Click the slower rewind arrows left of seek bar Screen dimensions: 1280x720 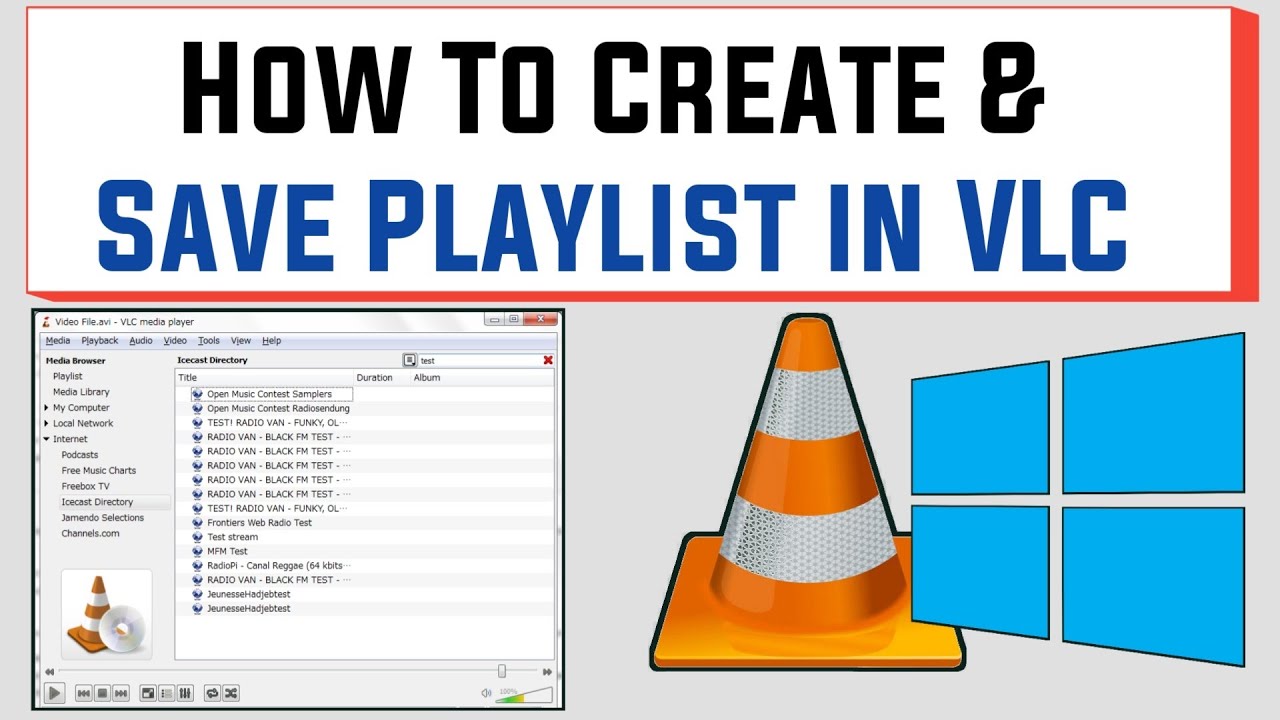[x=50, y=672]
